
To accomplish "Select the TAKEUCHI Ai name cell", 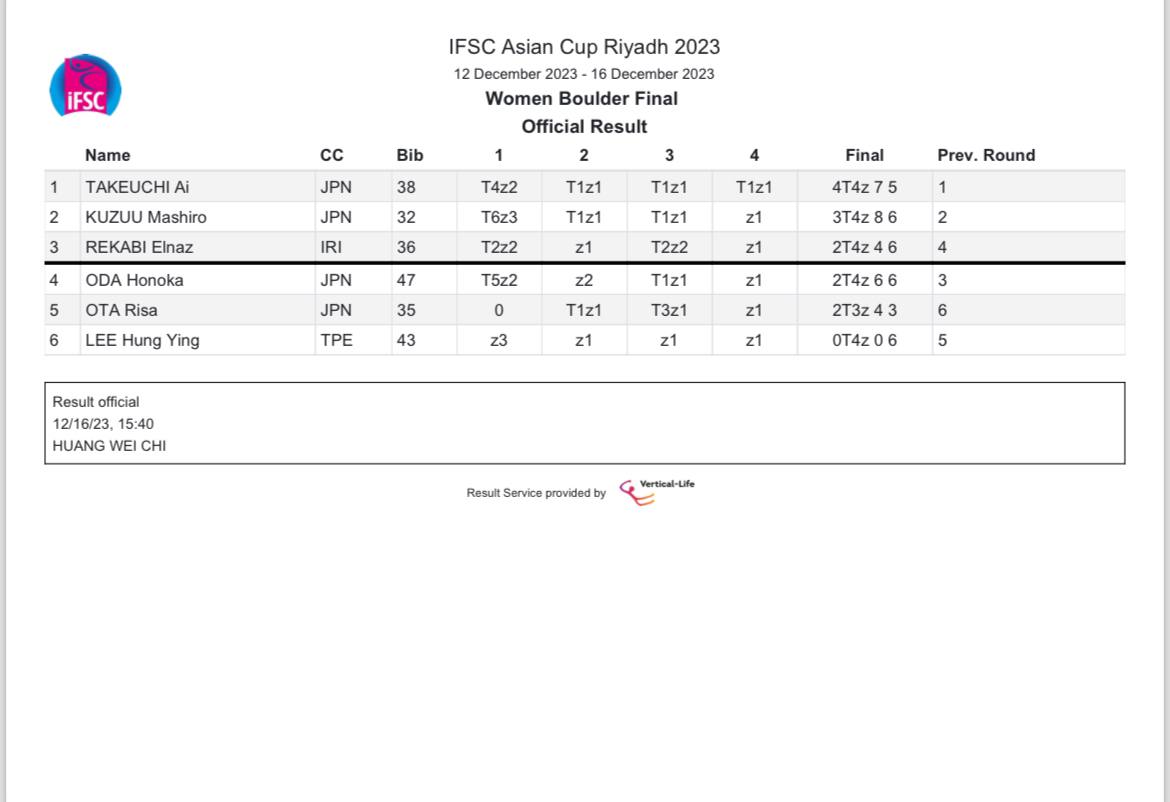I will click(137, 186).
